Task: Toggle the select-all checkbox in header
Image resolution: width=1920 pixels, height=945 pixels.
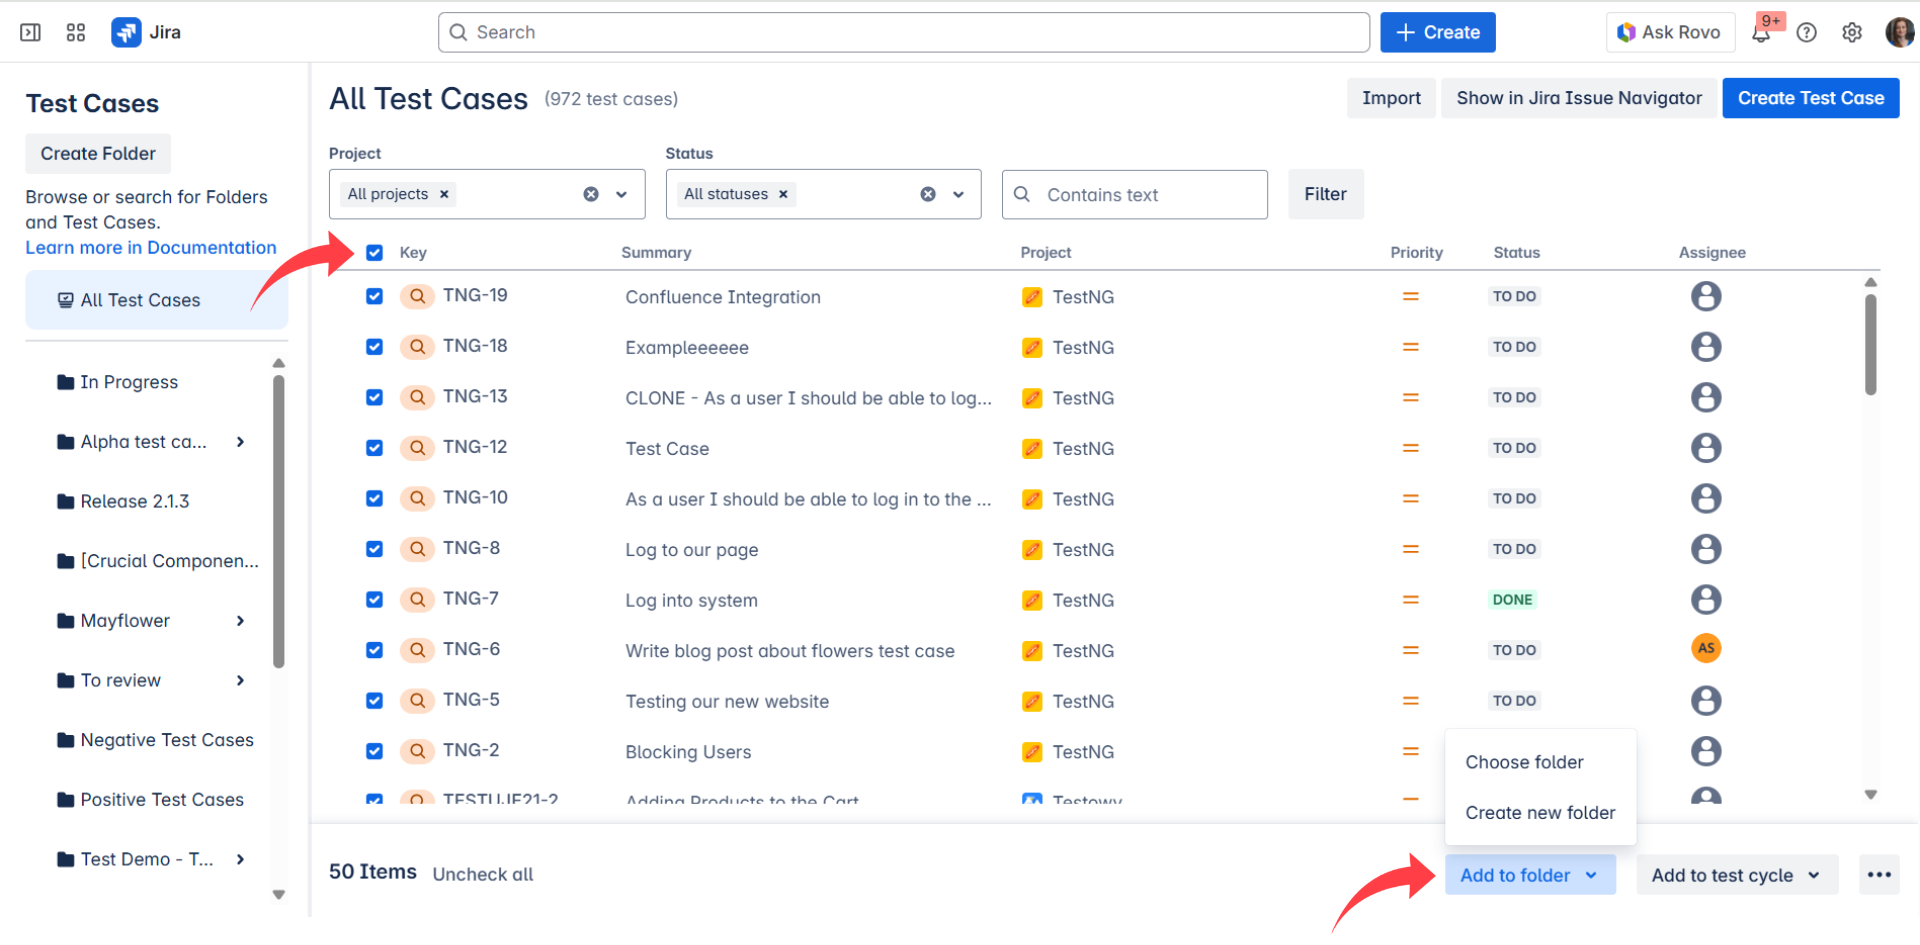Action: (x=374, y=253)
